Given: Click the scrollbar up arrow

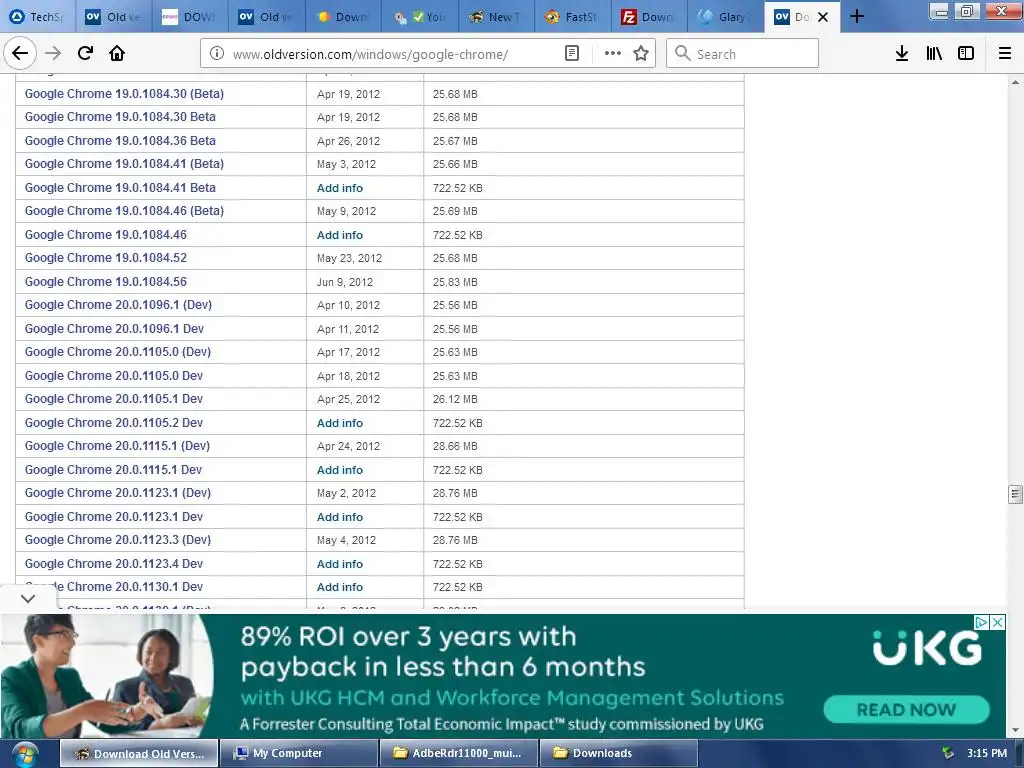Looking at the screenshot, I should 1015,82.
